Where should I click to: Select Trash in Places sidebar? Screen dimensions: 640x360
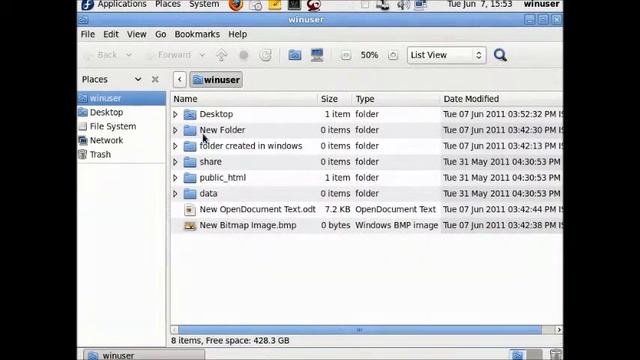(x=122, y=154)
